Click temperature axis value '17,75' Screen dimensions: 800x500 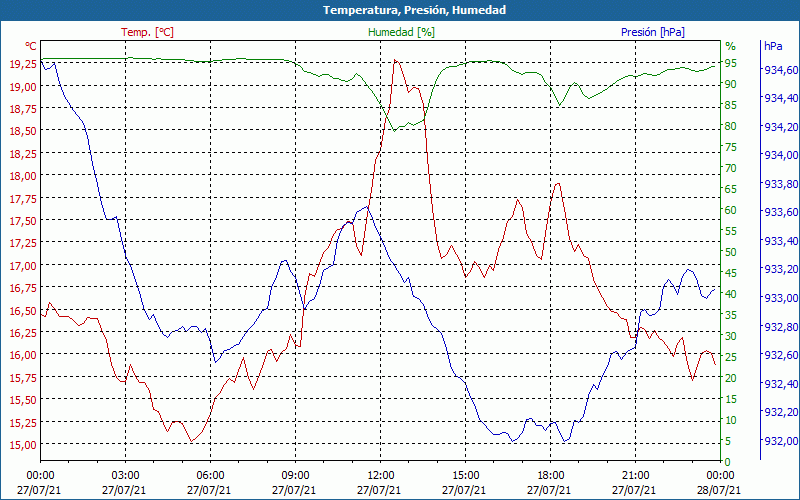coord(23,198)
